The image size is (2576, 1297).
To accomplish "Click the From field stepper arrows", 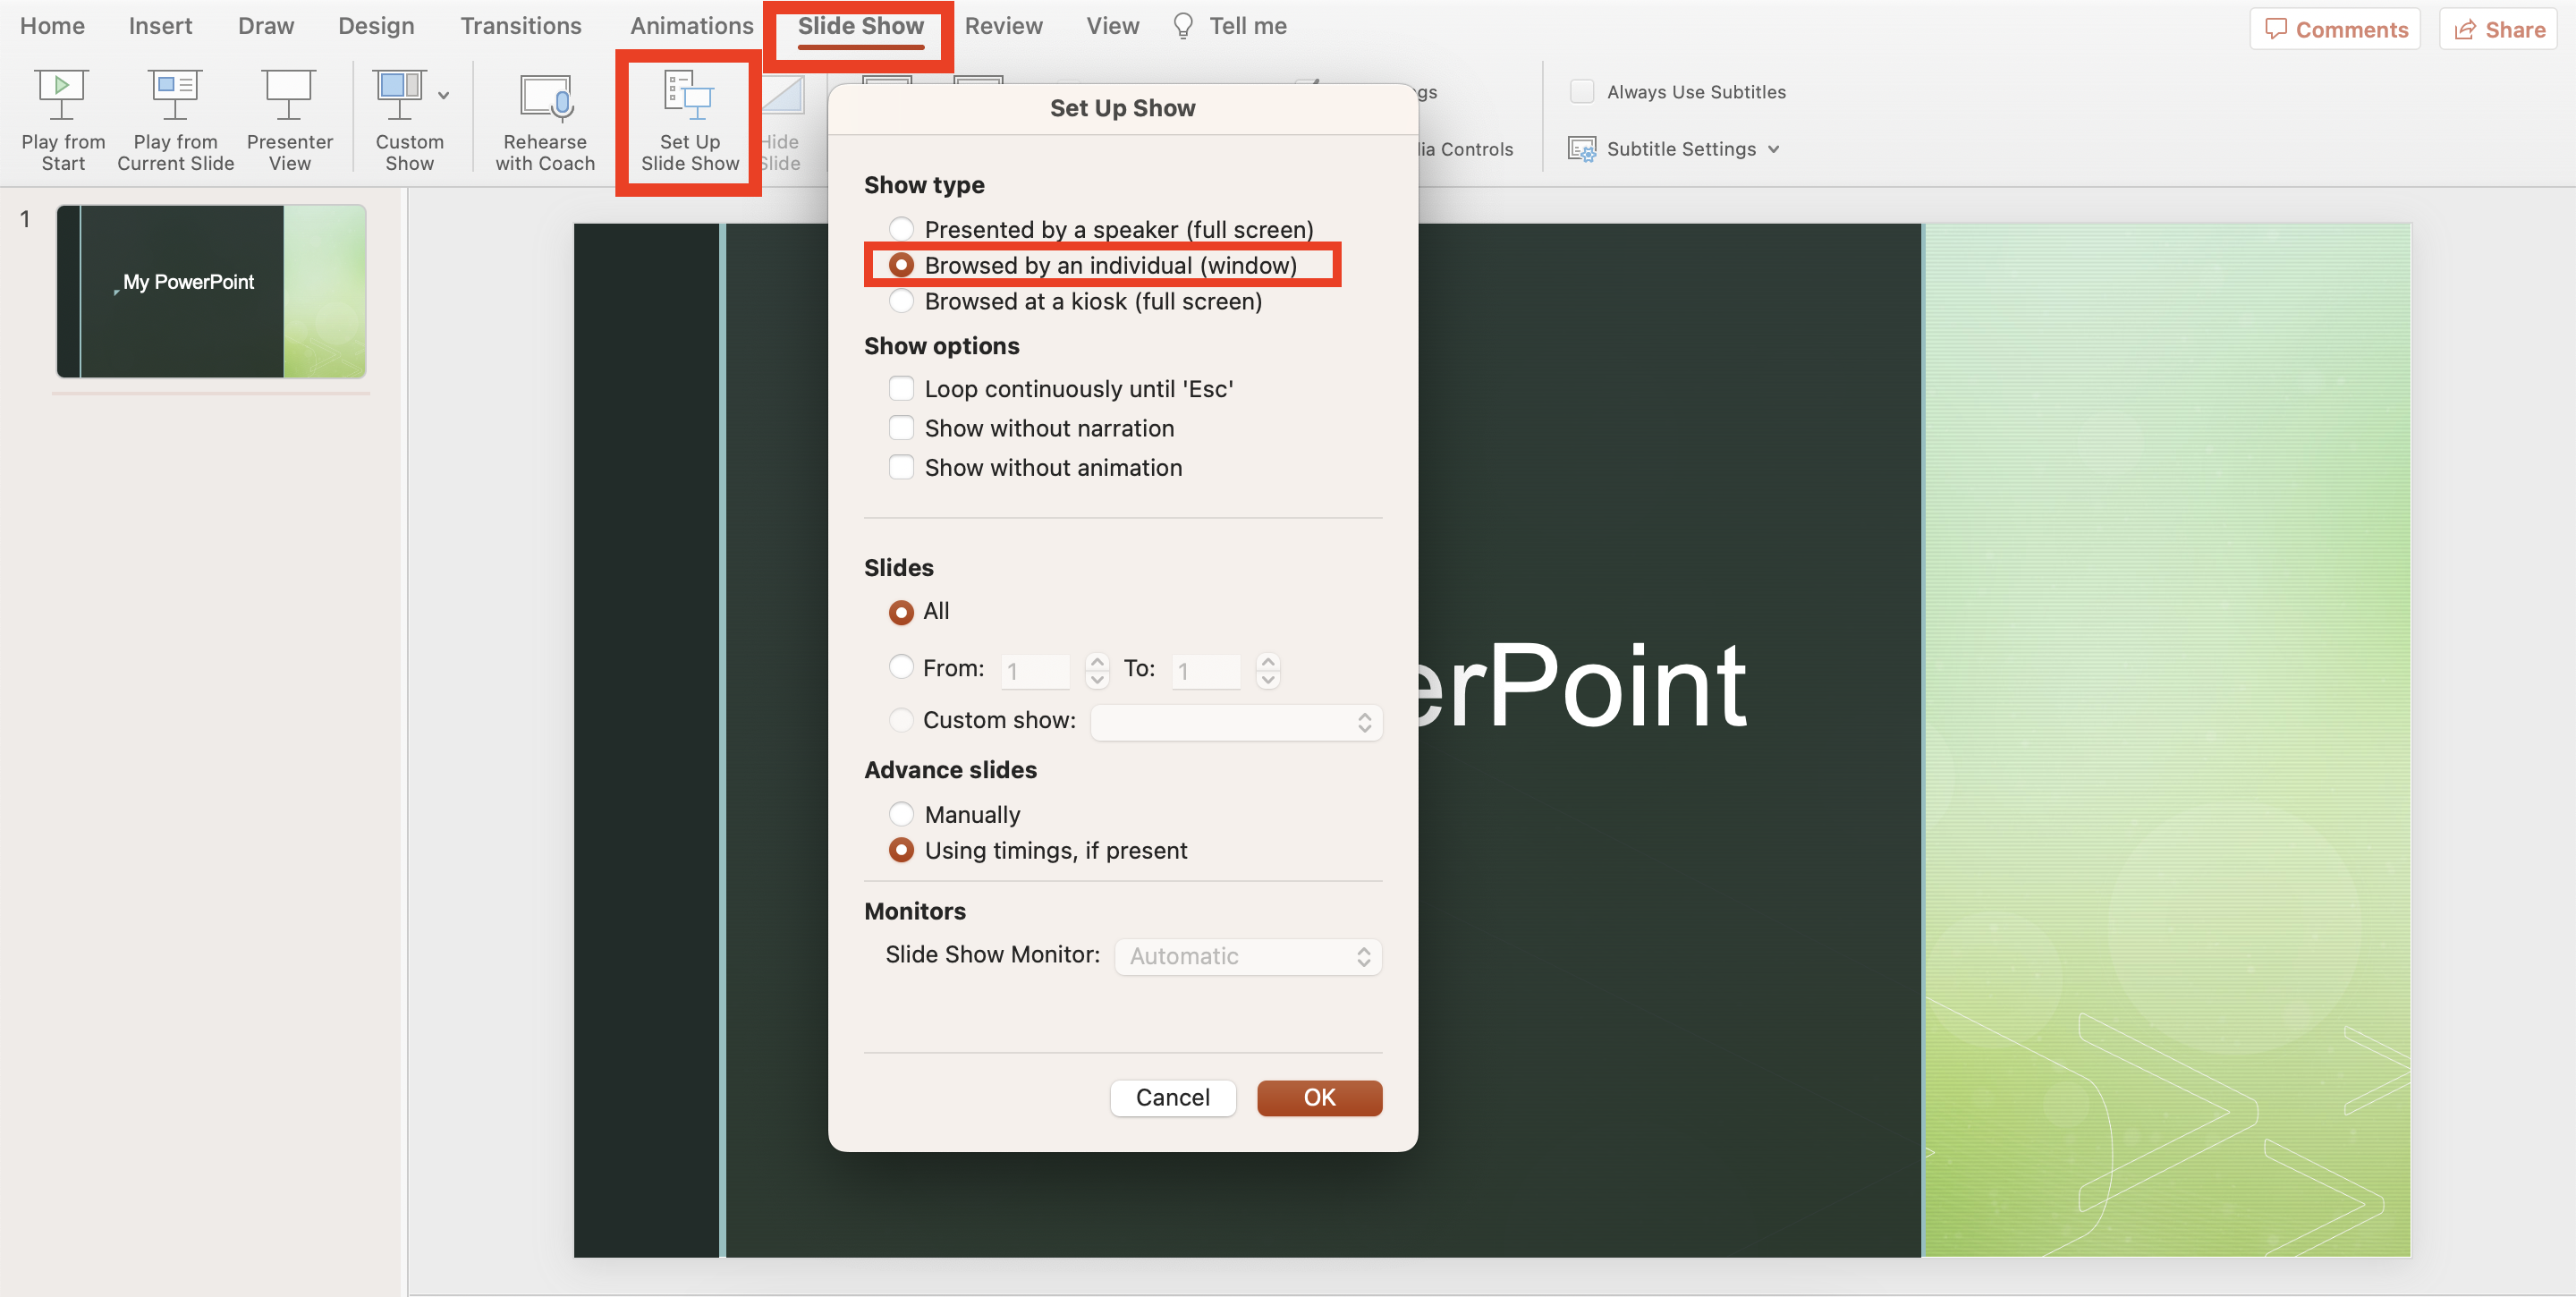I will [1097, 671].
